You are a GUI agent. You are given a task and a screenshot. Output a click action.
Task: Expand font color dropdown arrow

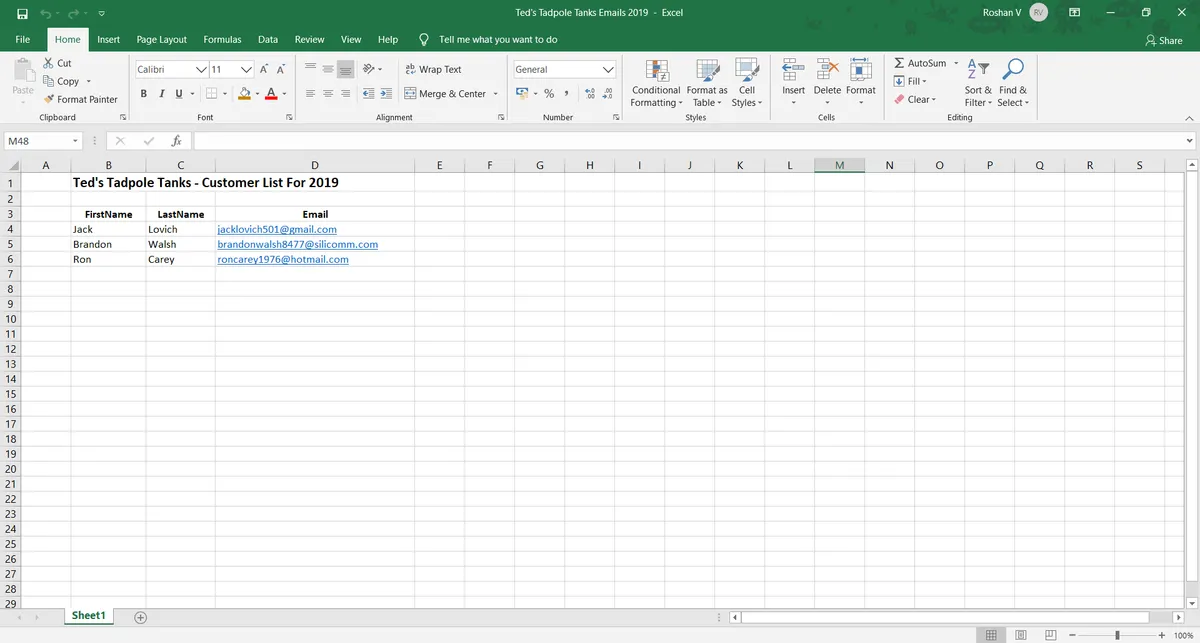[284, 93]
